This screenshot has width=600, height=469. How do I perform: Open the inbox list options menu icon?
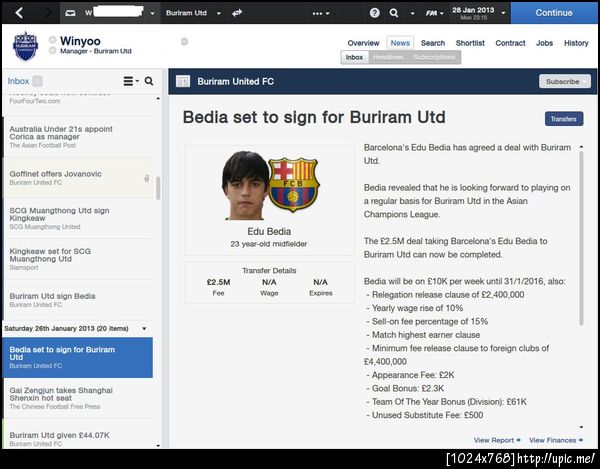click(x=130, y=81)
